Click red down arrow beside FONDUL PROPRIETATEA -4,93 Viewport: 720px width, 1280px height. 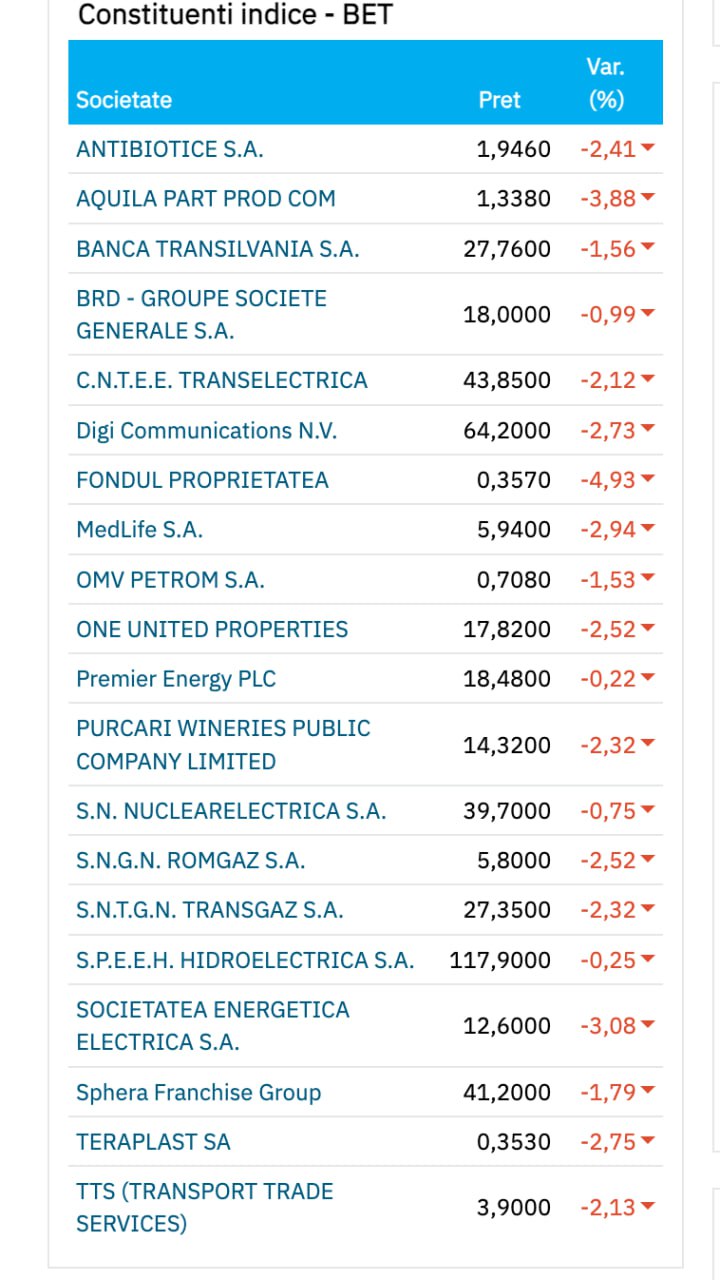(x=648, y=479)
